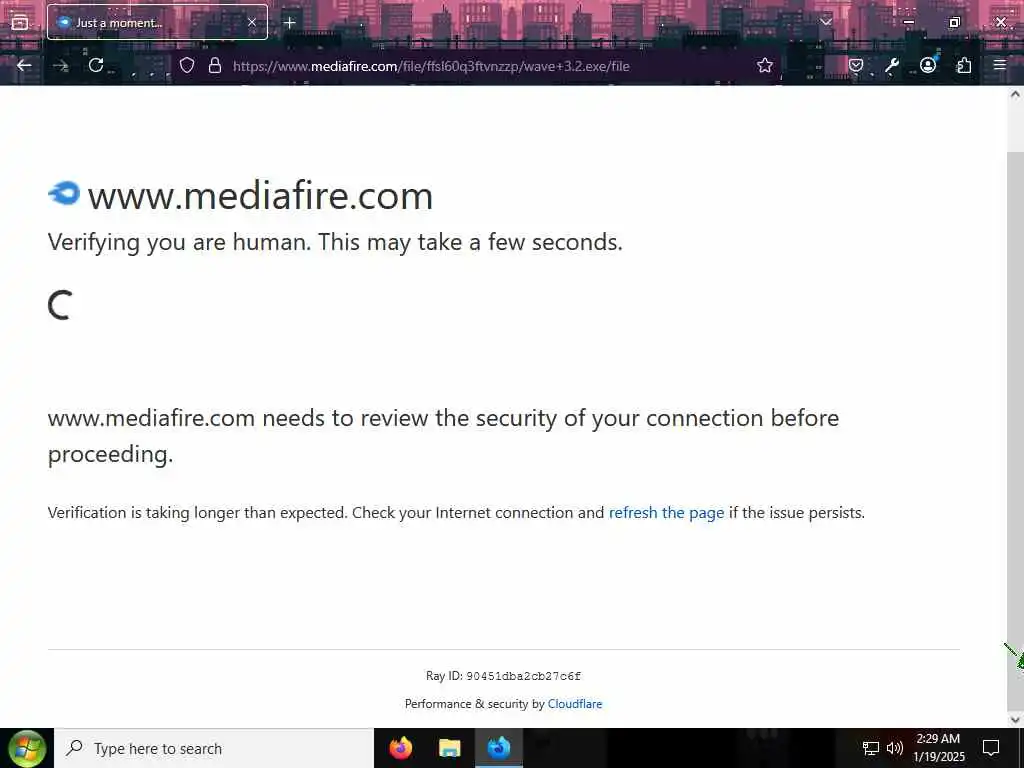Open the Windows Start menu
The height and width of the screenshot is (768, 1024).
27,748
